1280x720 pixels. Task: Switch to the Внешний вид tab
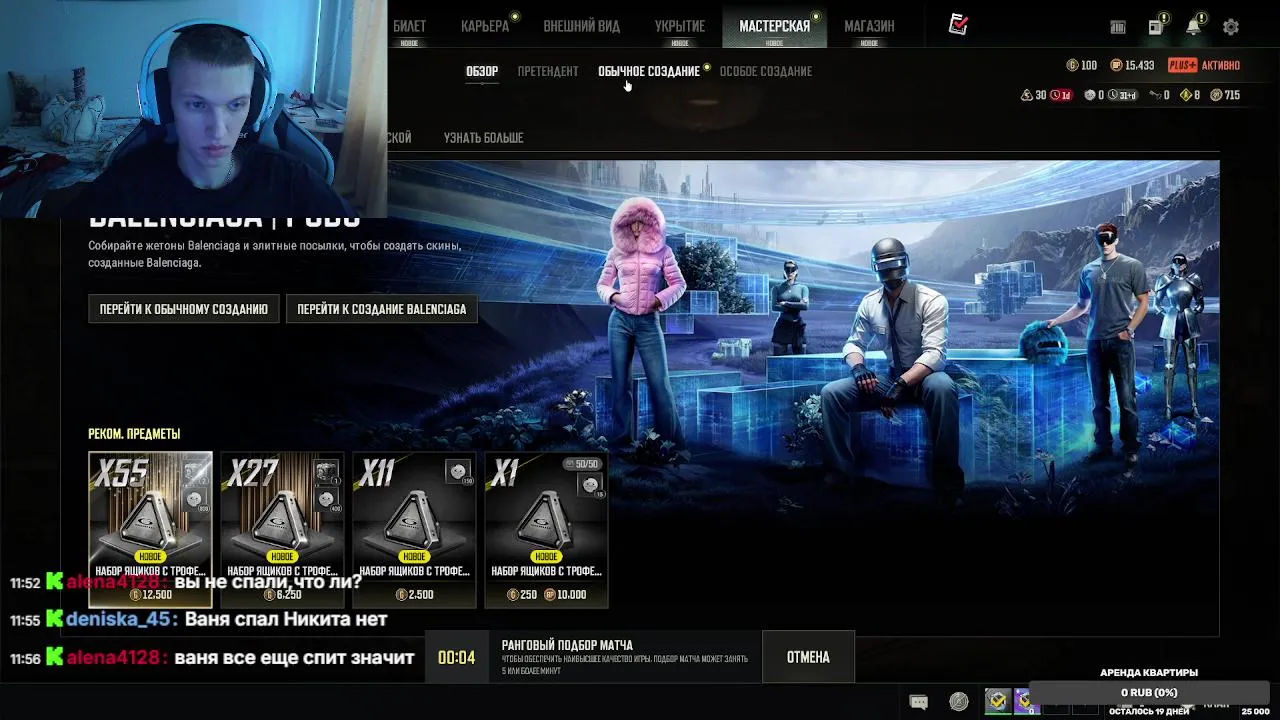click(x=581, y=26)
